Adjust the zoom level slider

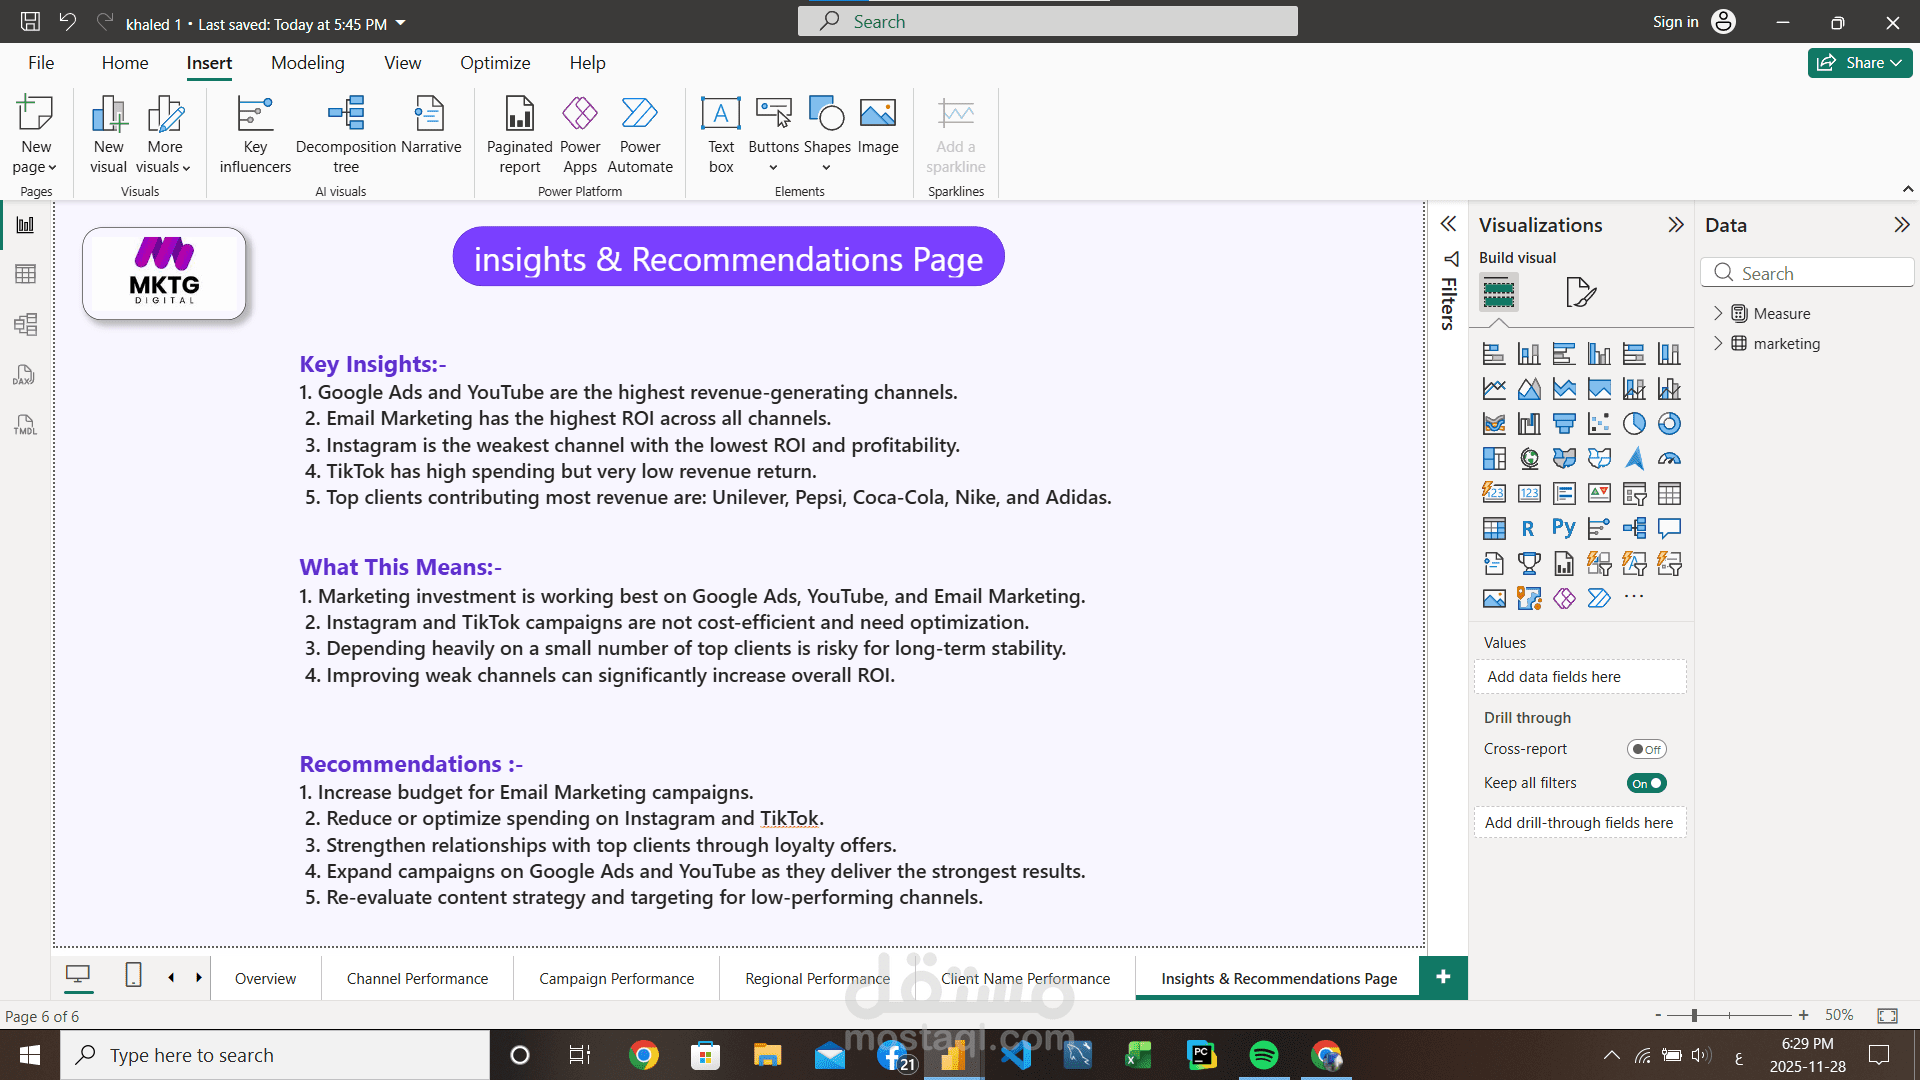[1694, 1015]
